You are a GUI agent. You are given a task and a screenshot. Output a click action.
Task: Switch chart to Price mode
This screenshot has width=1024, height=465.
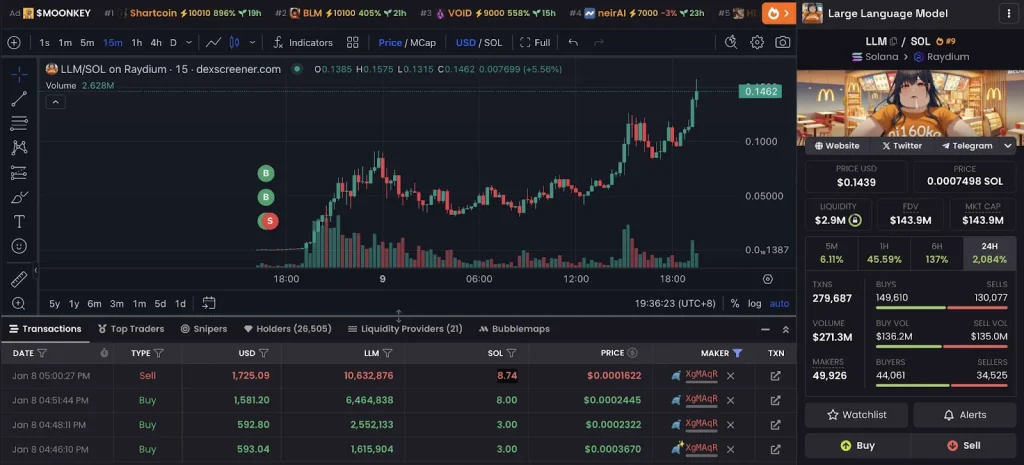click(390, 42)
